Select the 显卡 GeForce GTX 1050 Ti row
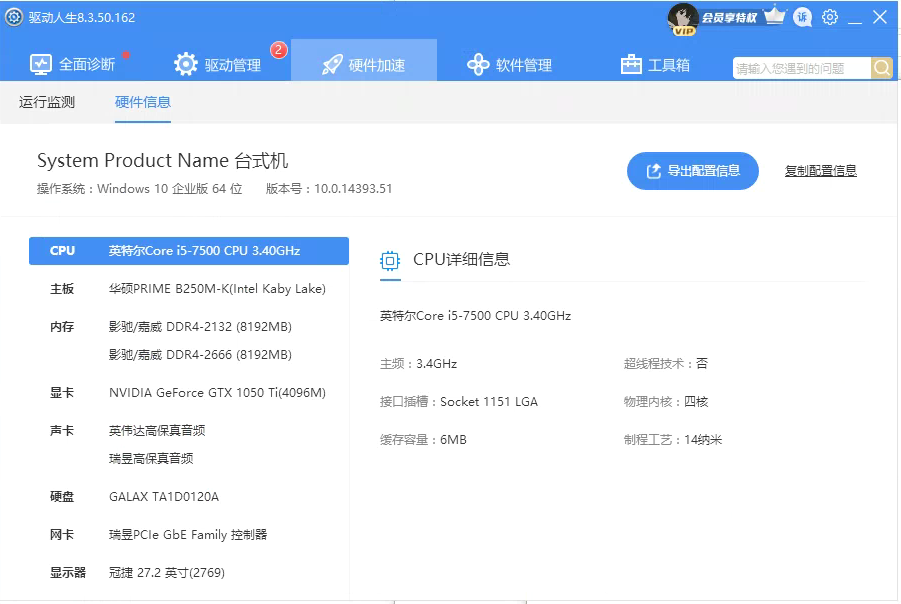This screenshot has width=901, height=604. click(x=189, y=393)
